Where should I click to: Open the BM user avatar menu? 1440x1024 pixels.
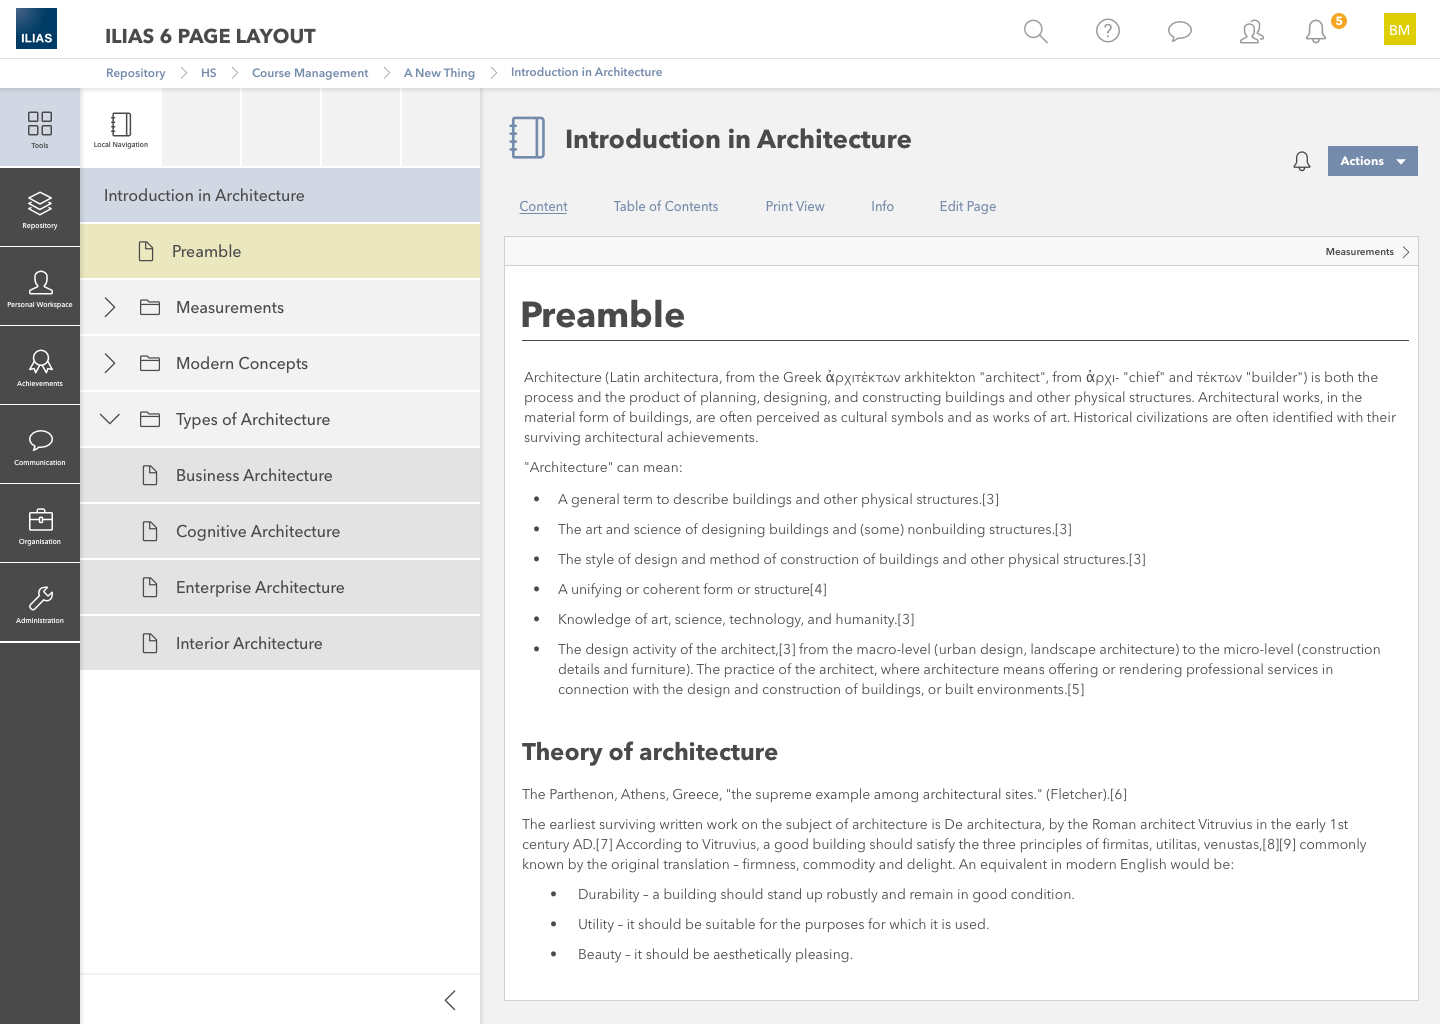click(1399, 30)
